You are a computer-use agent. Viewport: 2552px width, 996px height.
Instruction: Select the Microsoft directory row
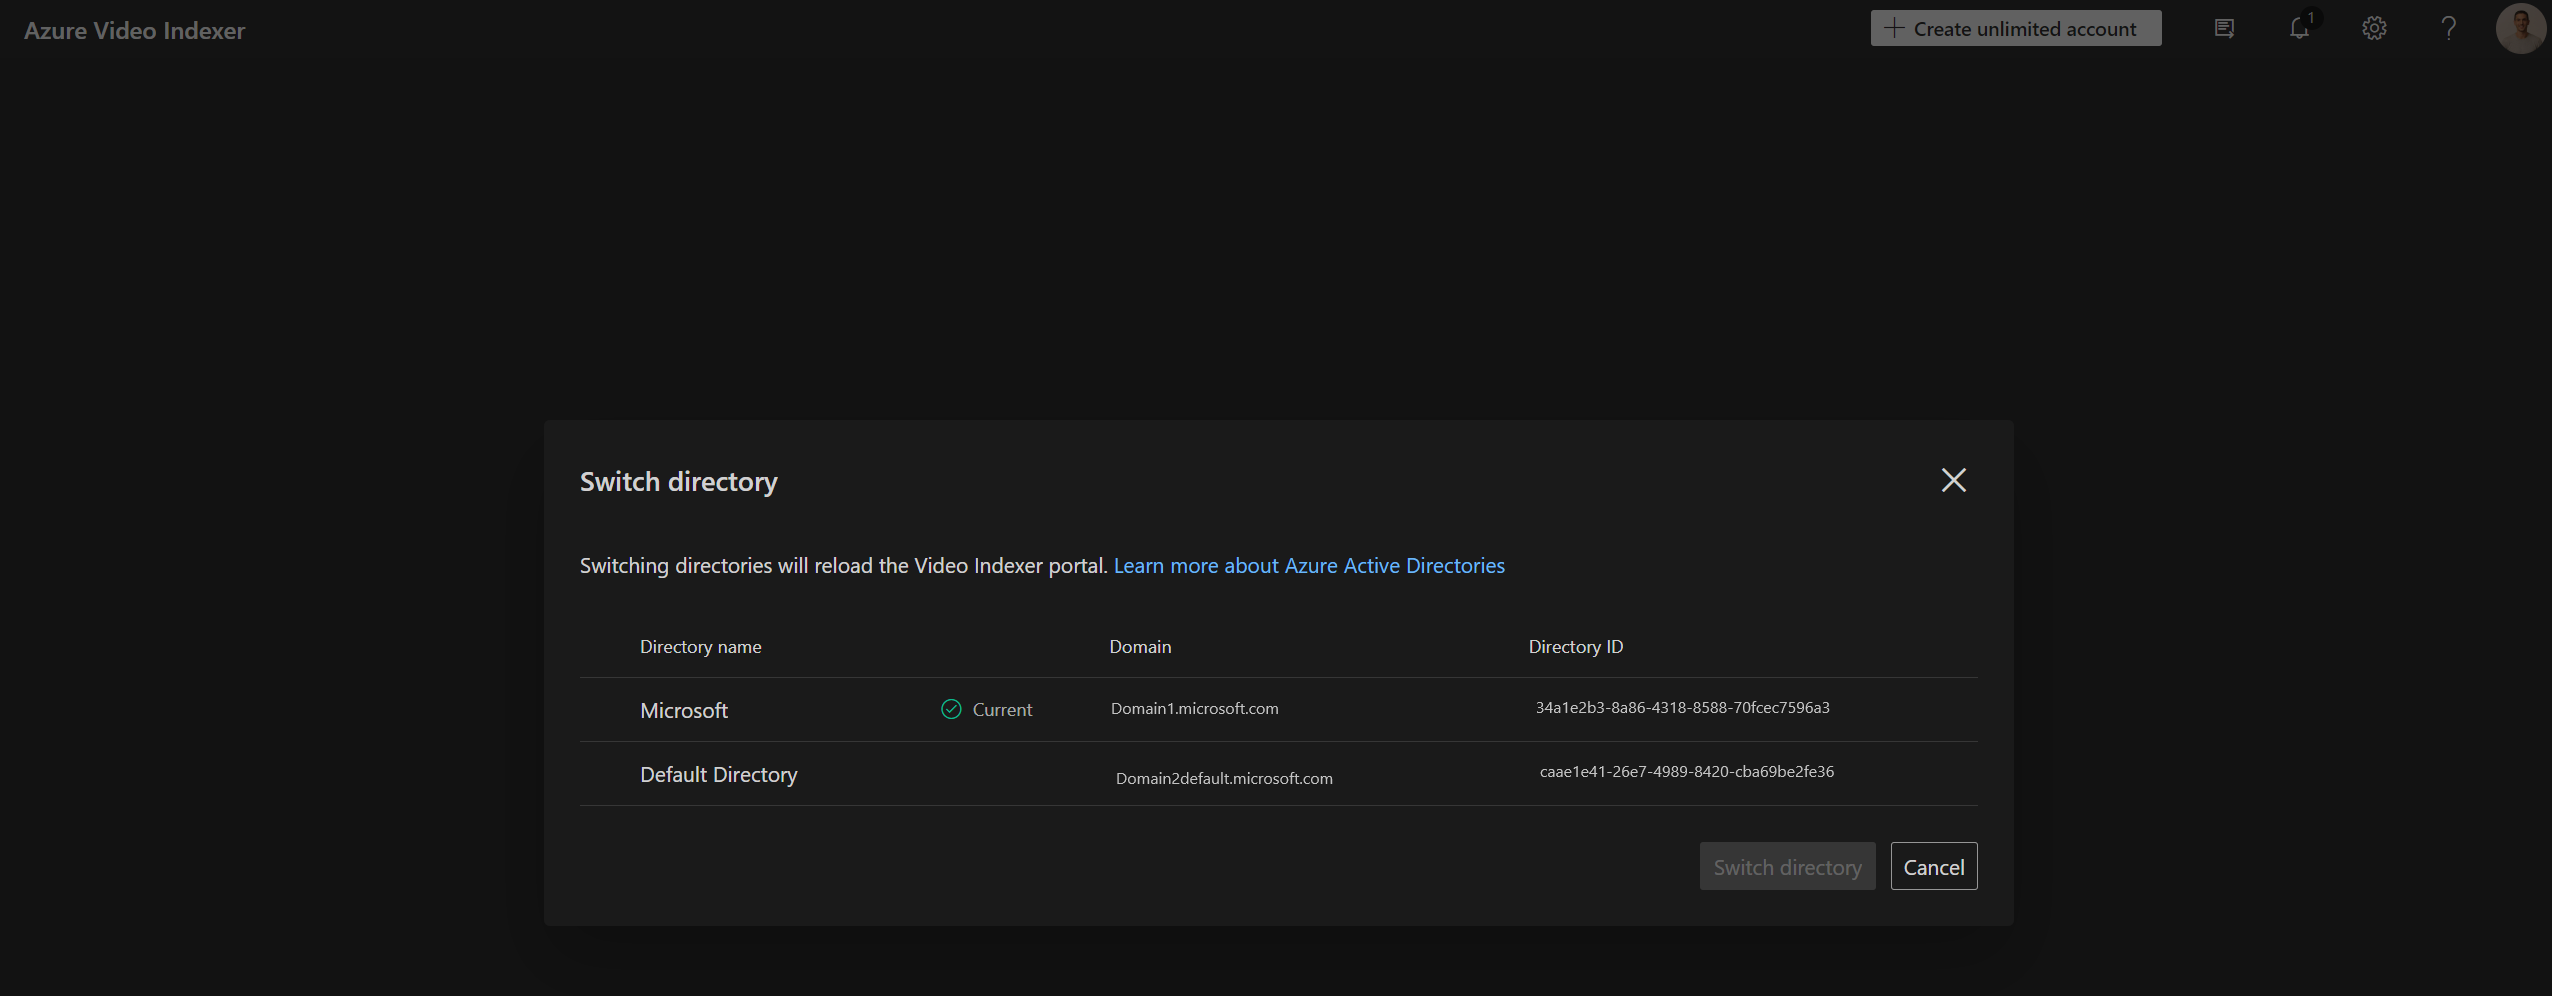1278,710
